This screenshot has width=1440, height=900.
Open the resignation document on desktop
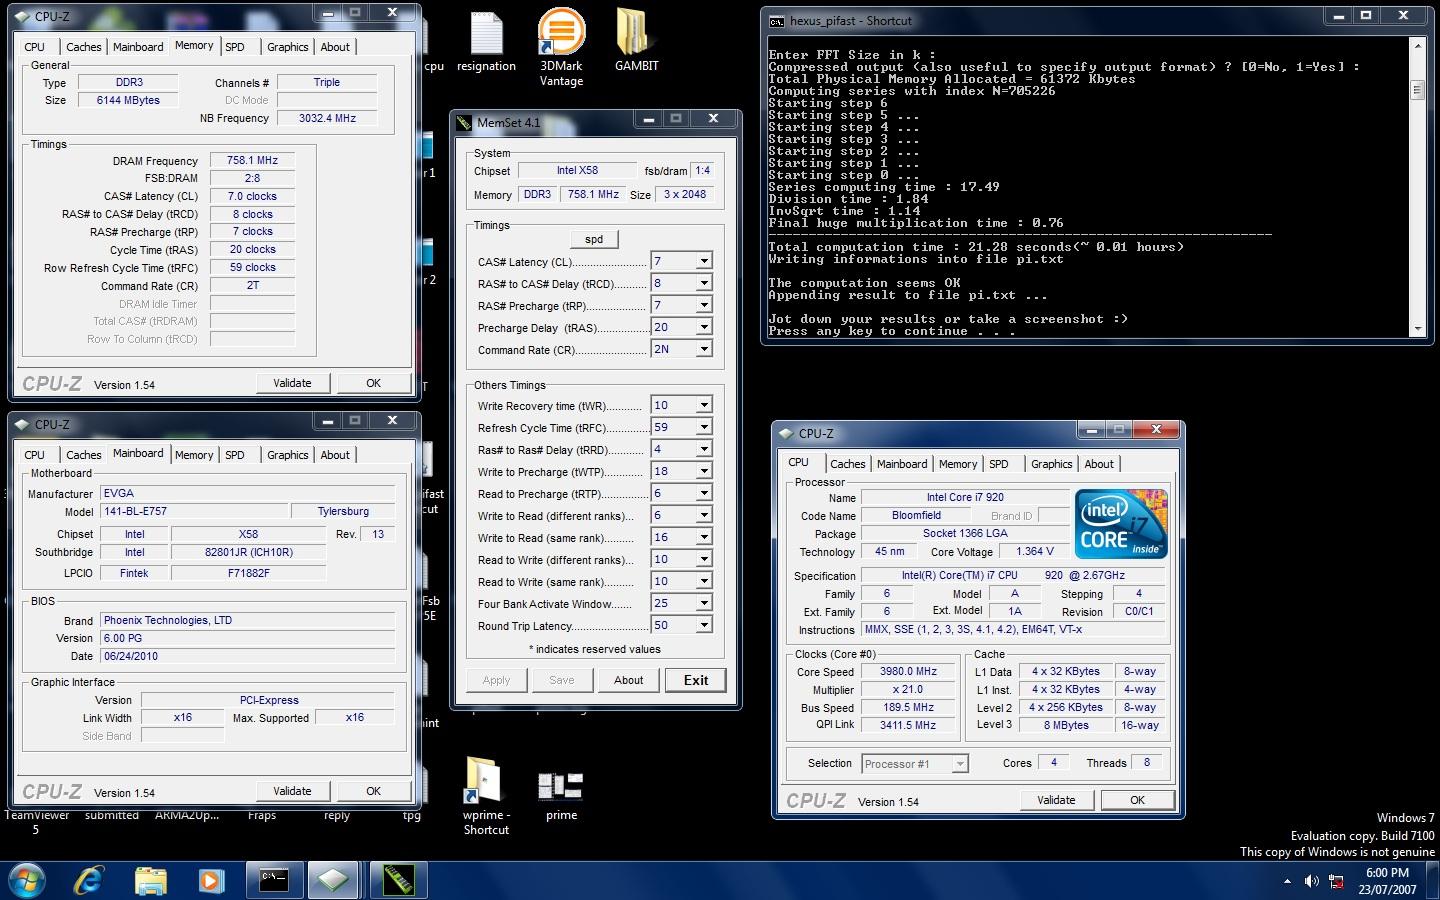click(486, 43)
